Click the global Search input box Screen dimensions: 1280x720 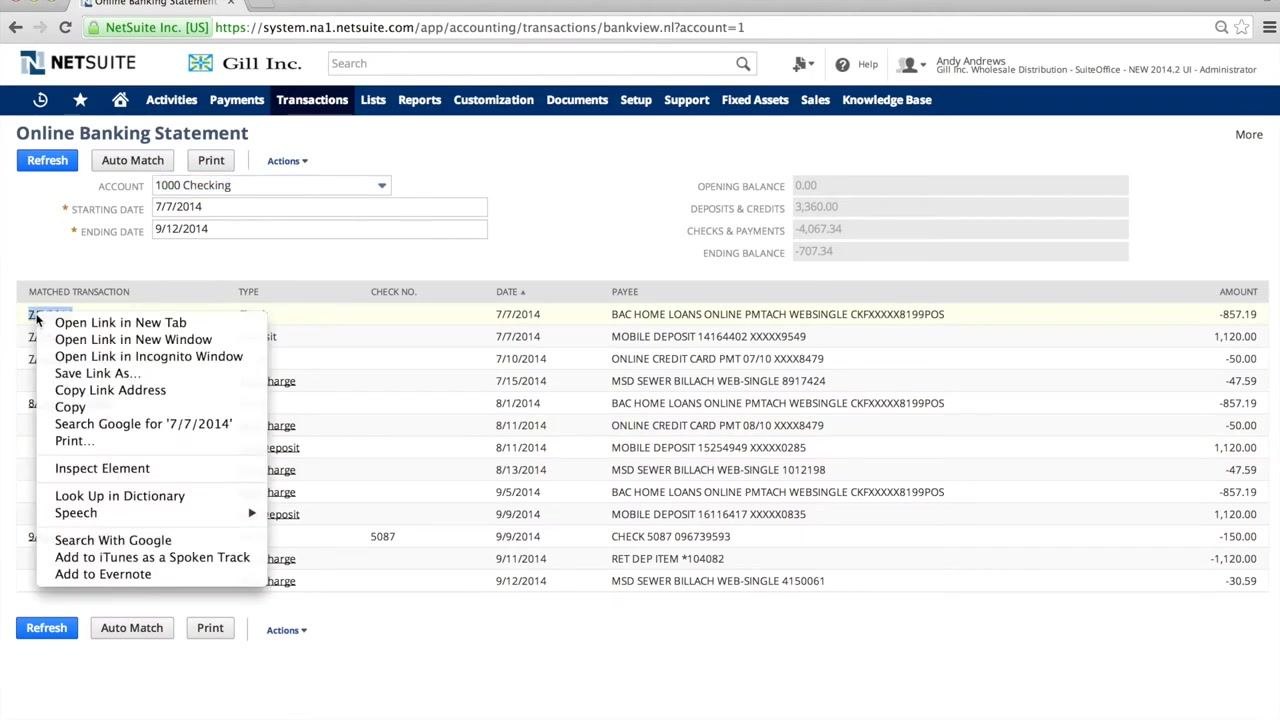point(530,64)
